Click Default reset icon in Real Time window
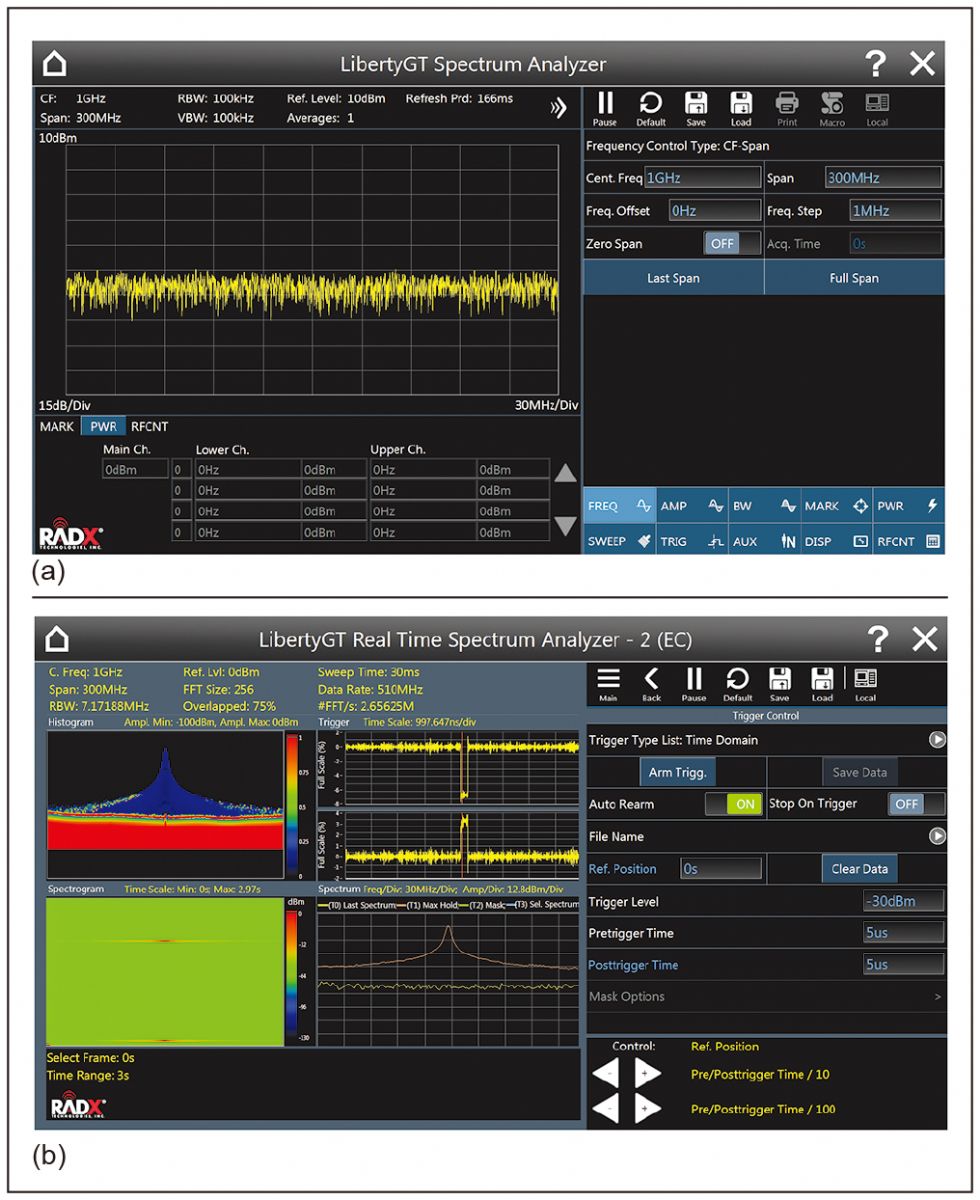This screenshot has height=1200, width=980. point(736,684)
